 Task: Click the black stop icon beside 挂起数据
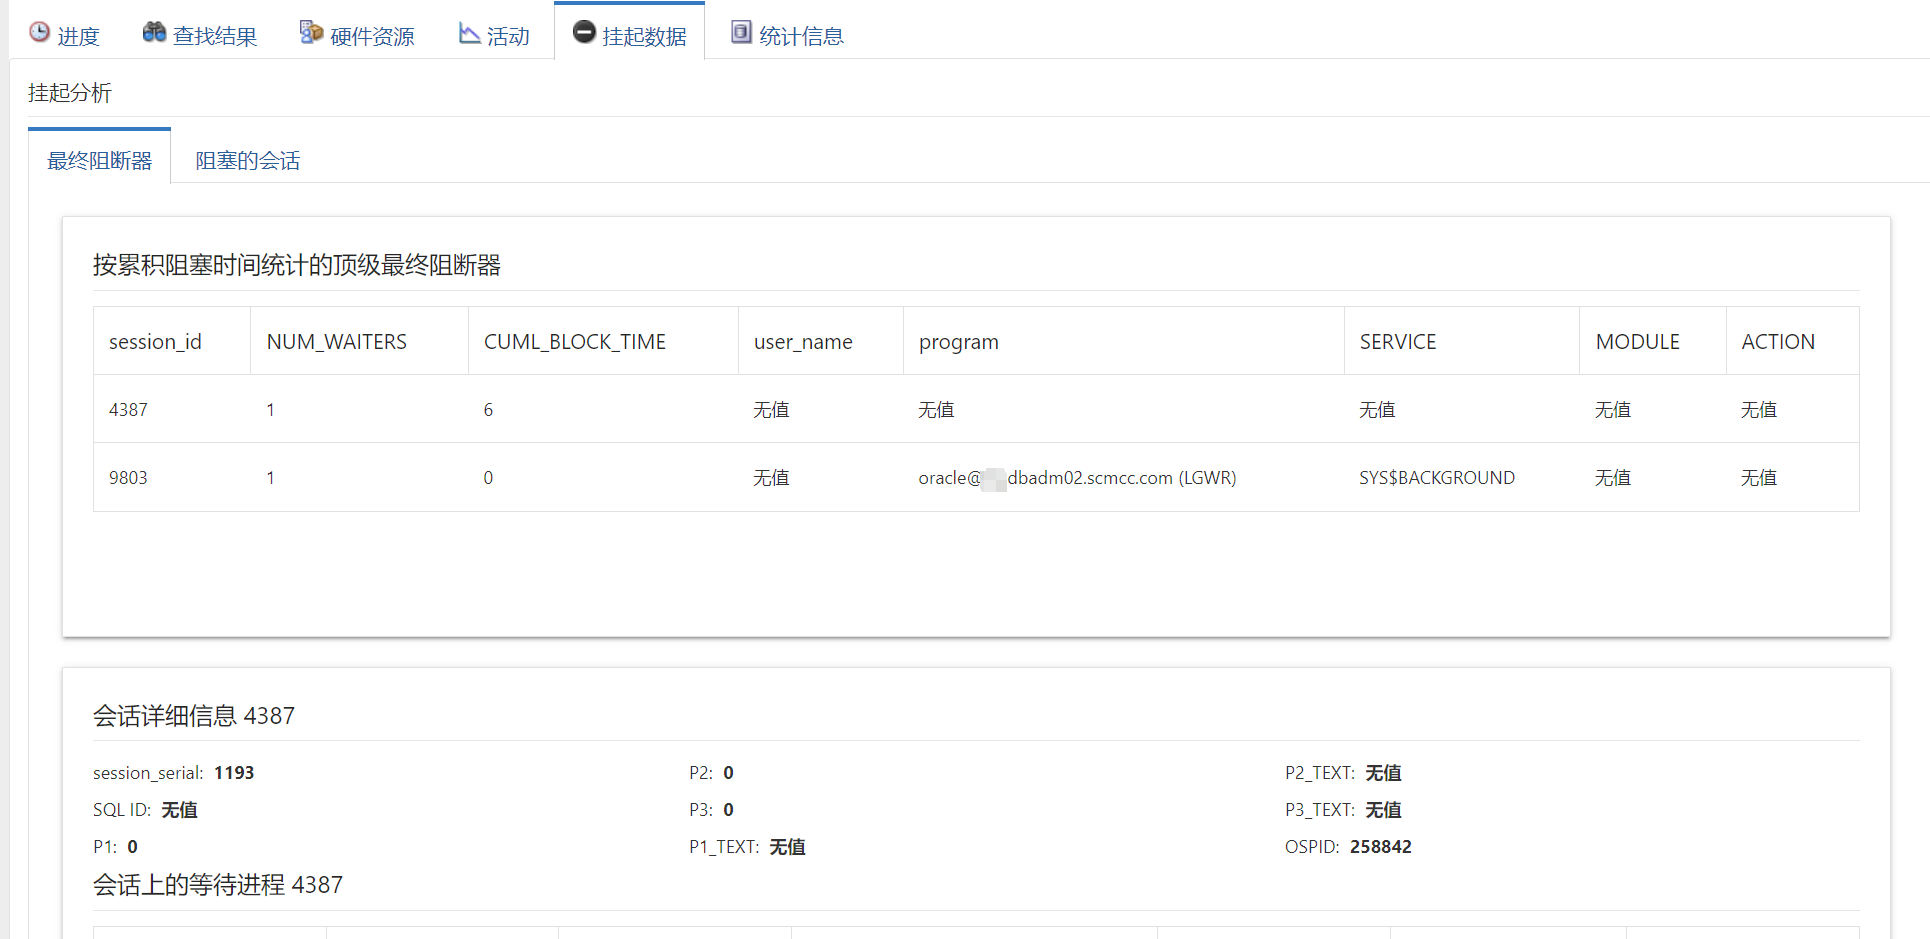584,32
